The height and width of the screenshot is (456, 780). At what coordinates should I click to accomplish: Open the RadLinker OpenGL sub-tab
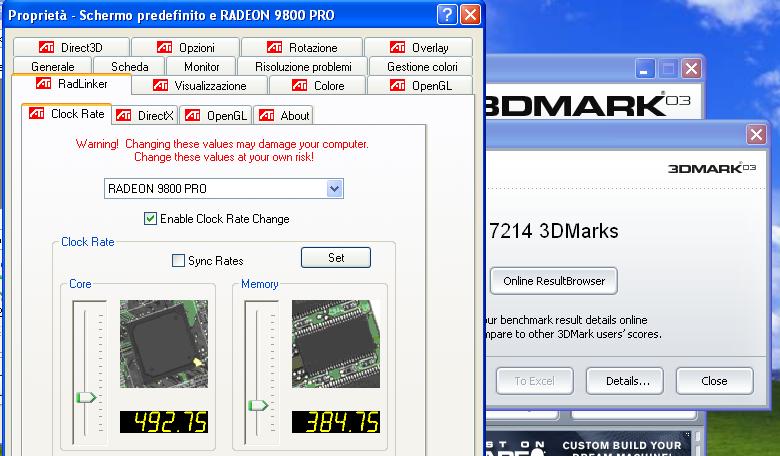215,115
